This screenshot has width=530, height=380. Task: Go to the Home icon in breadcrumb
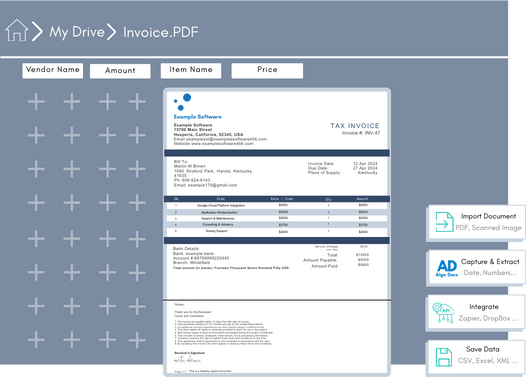[x=17, y=30]
